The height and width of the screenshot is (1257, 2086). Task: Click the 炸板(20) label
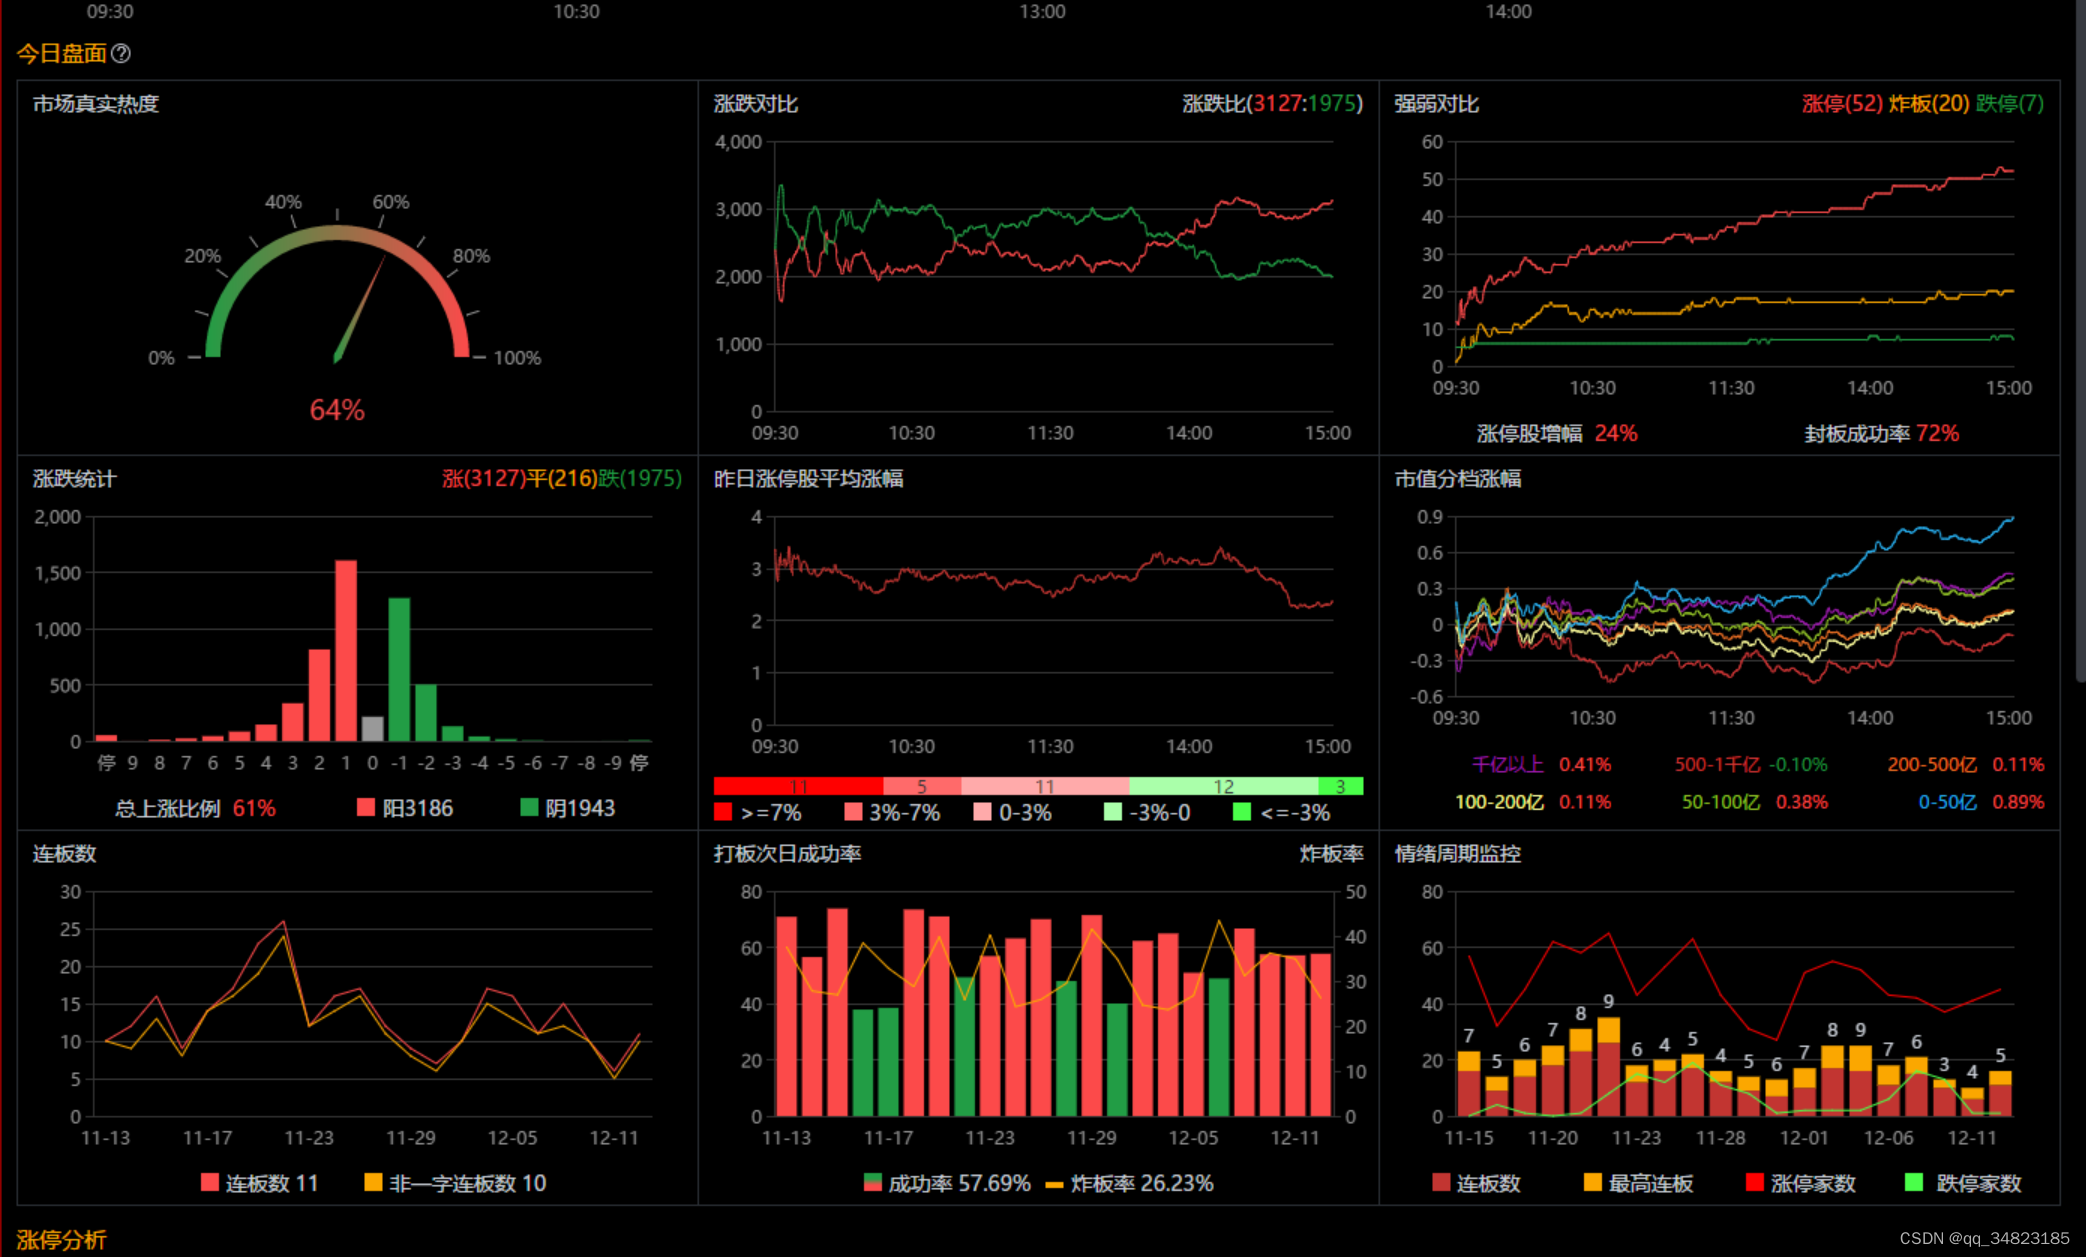pos(1929,104)
